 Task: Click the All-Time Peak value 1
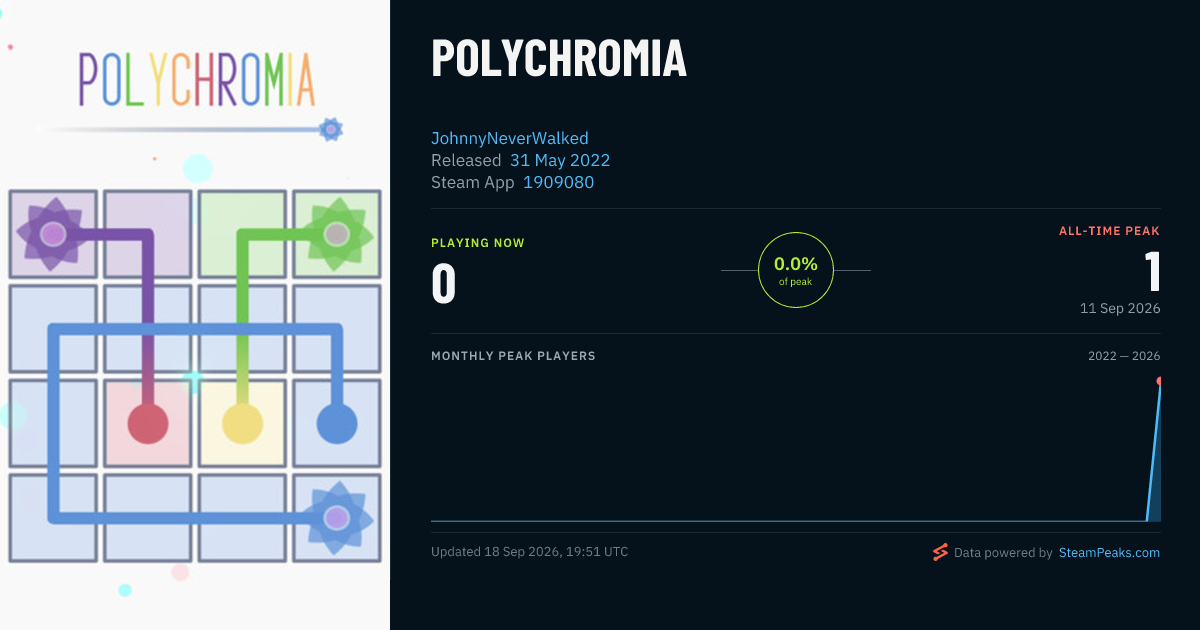point(1152,272)
